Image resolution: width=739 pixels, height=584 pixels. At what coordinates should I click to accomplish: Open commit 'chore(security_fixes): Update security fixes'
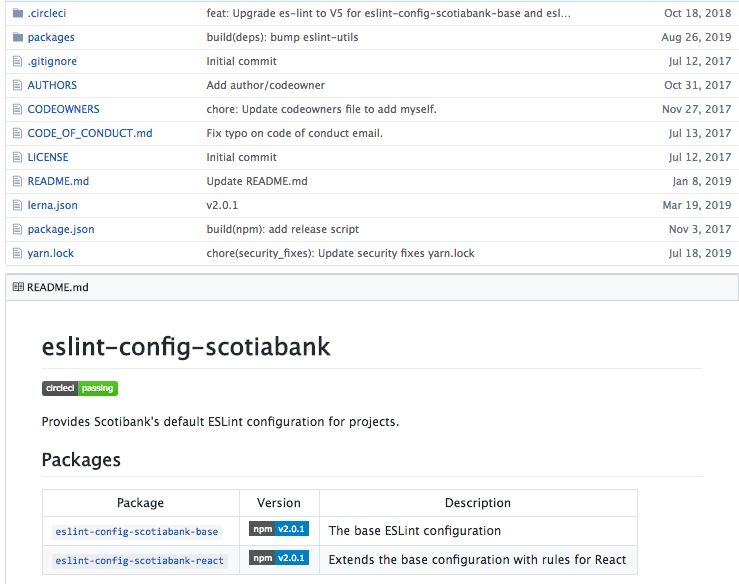340,254
